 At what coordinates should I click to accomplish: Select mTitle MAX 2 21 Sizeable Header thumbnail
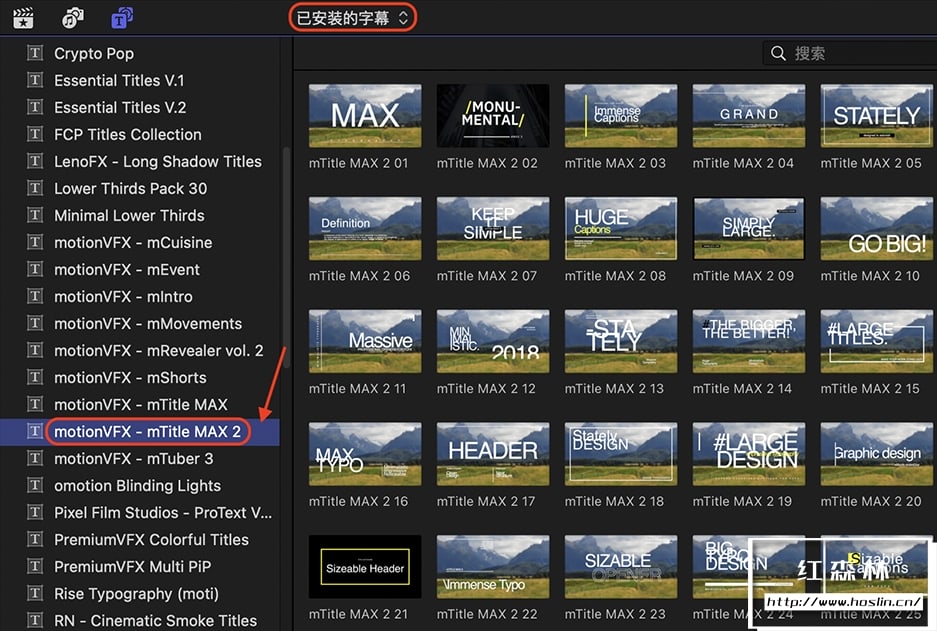(x=365, y=566)
